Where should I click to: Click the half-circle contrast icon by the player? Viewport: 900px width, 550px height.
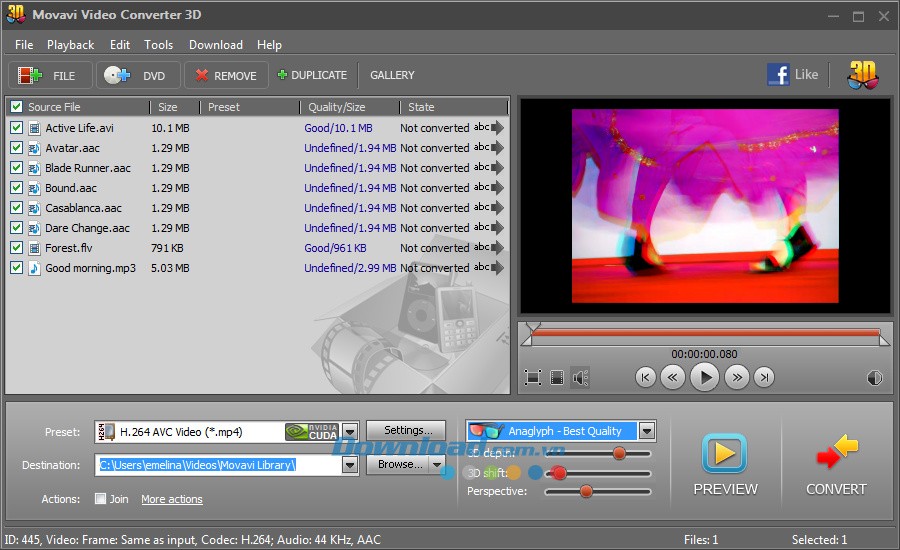[x=874, y=378]
